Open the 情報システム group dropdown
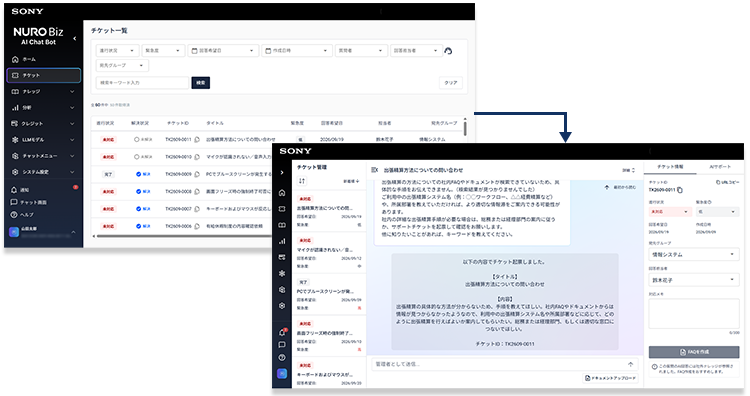The height and width of the screenshot is (396, 750). pyautogui.click(x=694, y=254)
